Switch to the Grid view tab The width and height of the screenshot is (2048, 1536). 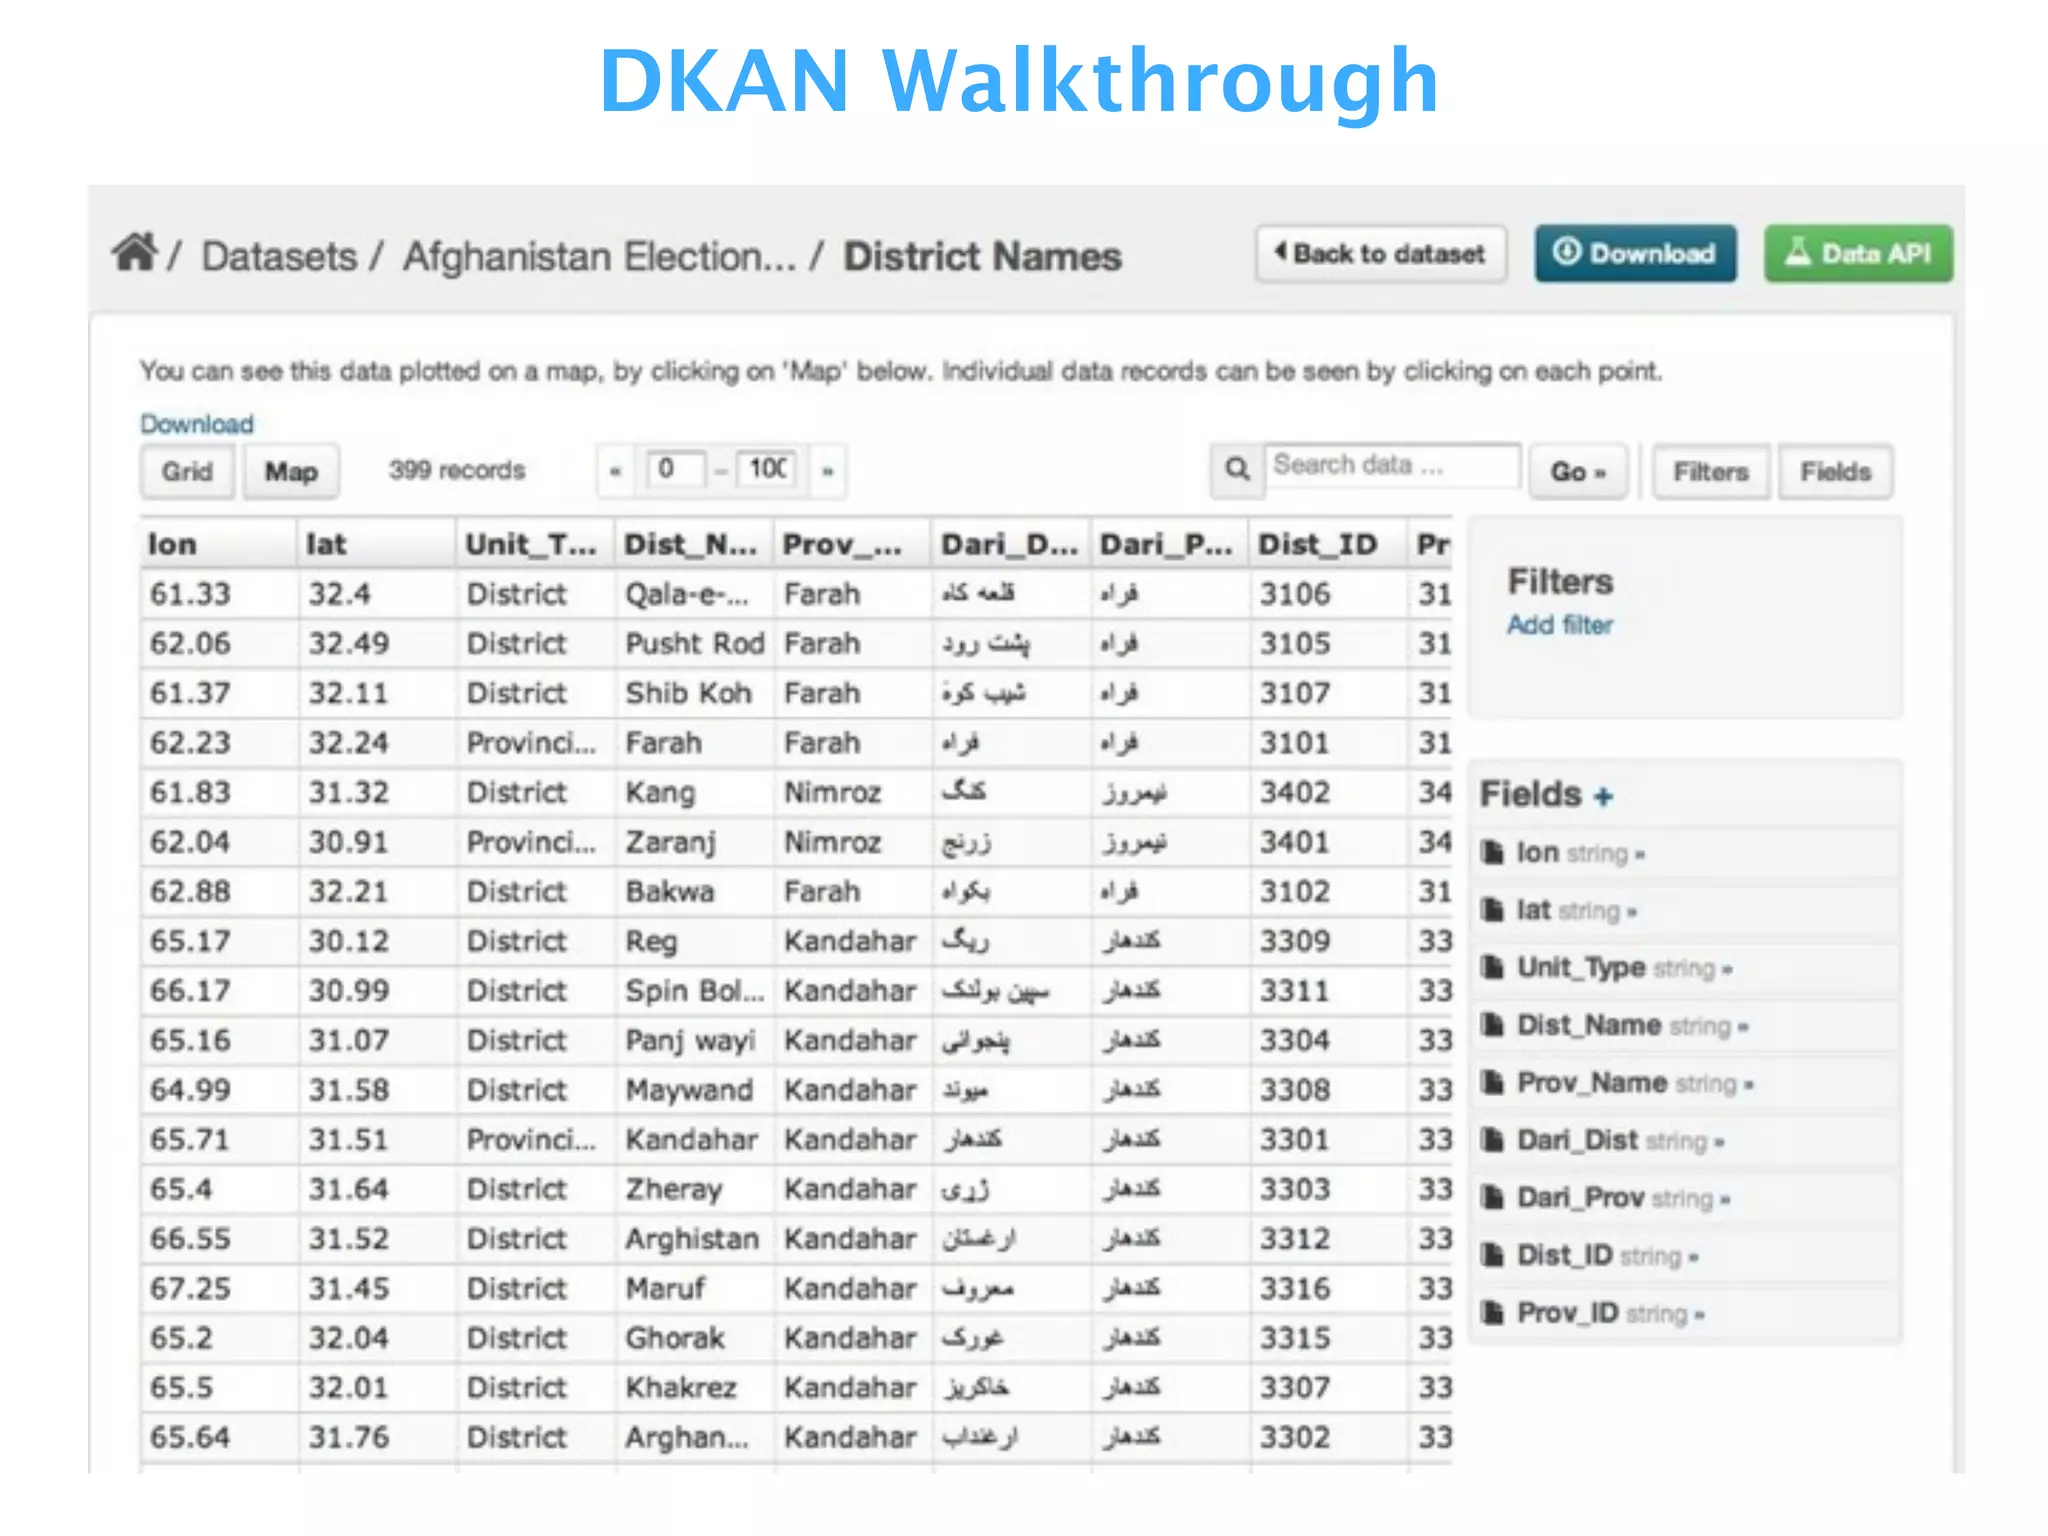(x=187, y=471)
